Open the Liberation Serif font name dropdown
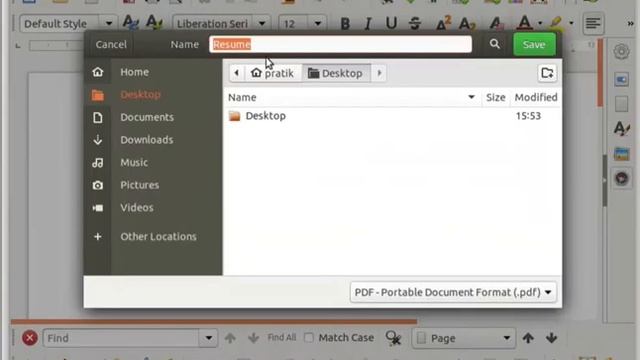 (x=262, y=24)
